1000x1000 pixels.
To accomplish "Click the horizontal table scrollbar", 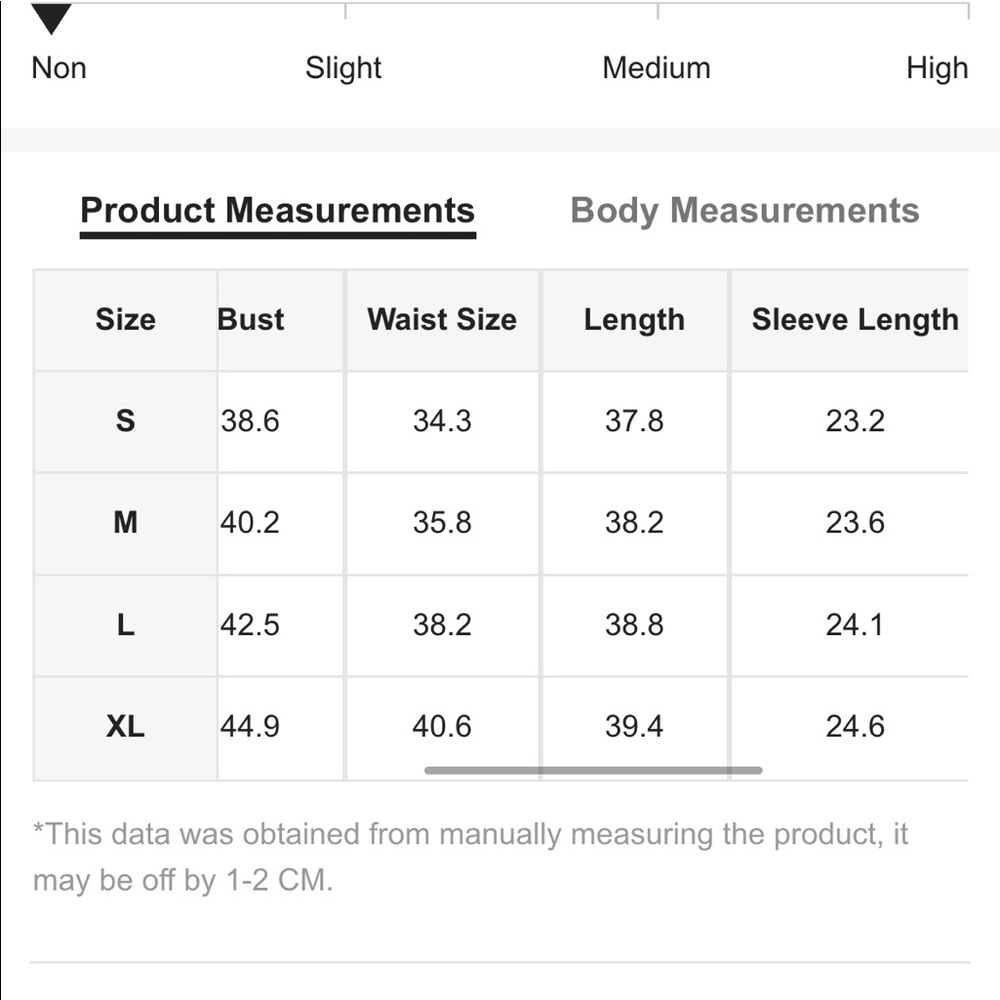I will 593,770.
